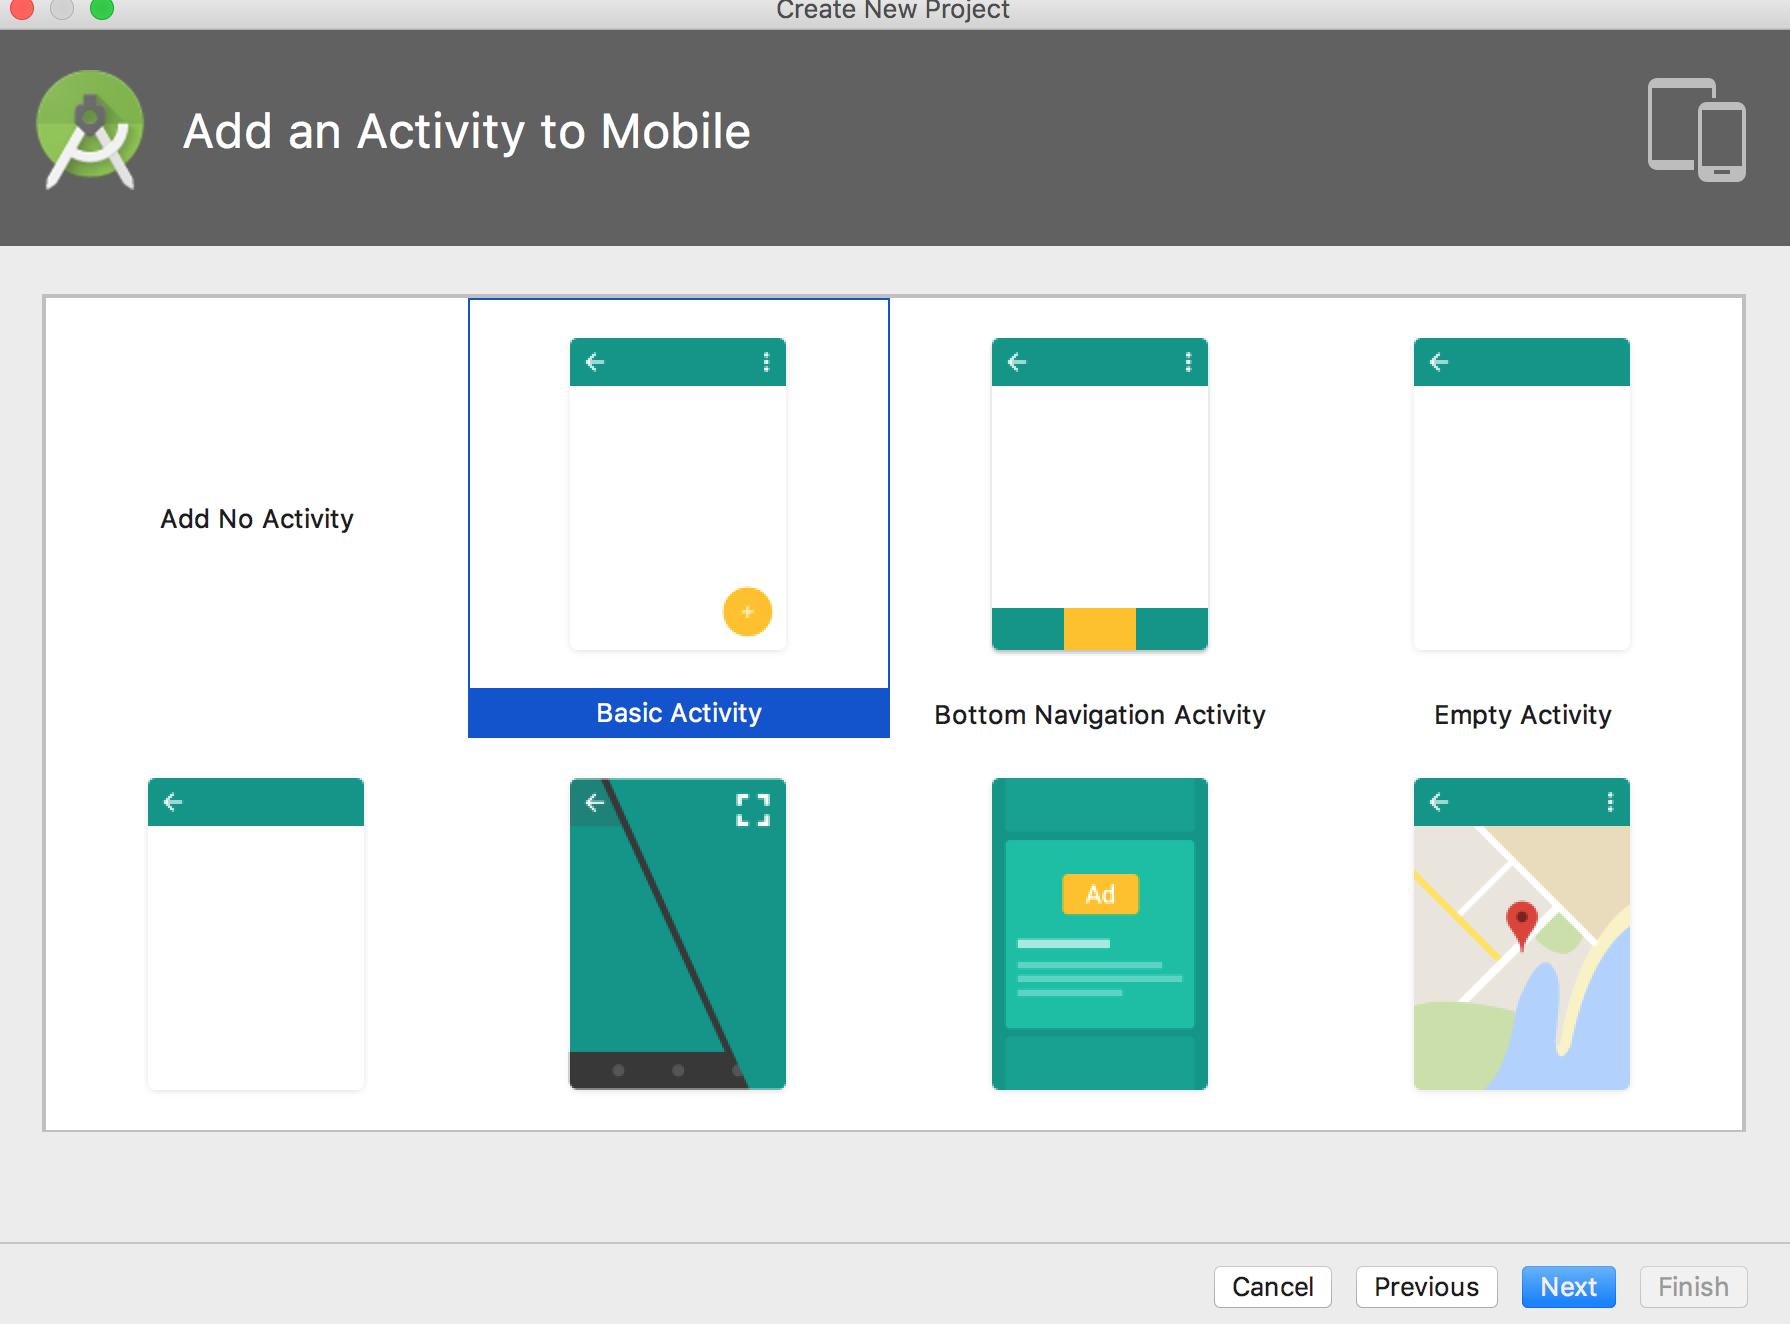Choose the Bottom Navigation Activity label
Image resolution: width=1790 pixels, height=1324 pixels.
1100,715
